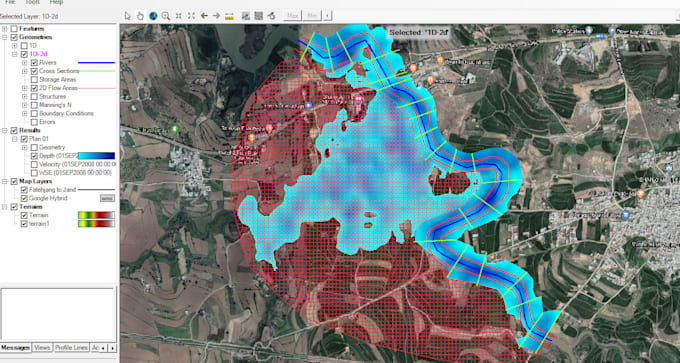Click the Terrain color ramp swatch

click(96, 215)
